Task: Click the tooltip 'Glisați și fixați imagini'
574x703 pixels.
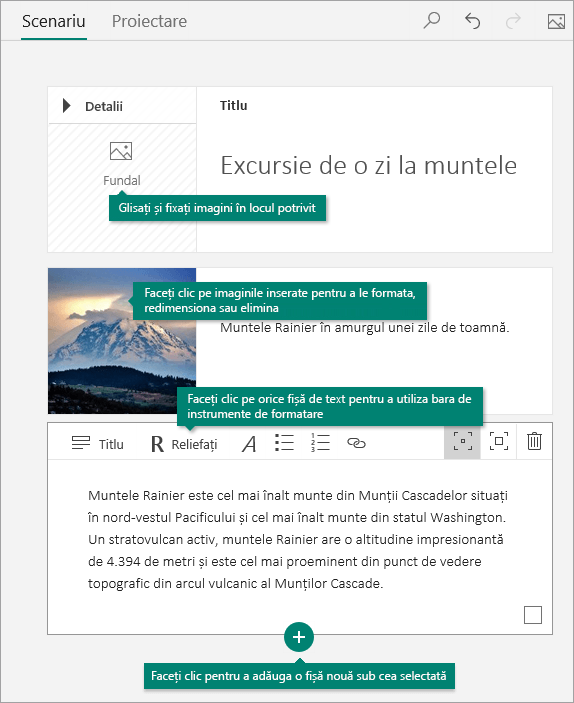Action: 217,208
